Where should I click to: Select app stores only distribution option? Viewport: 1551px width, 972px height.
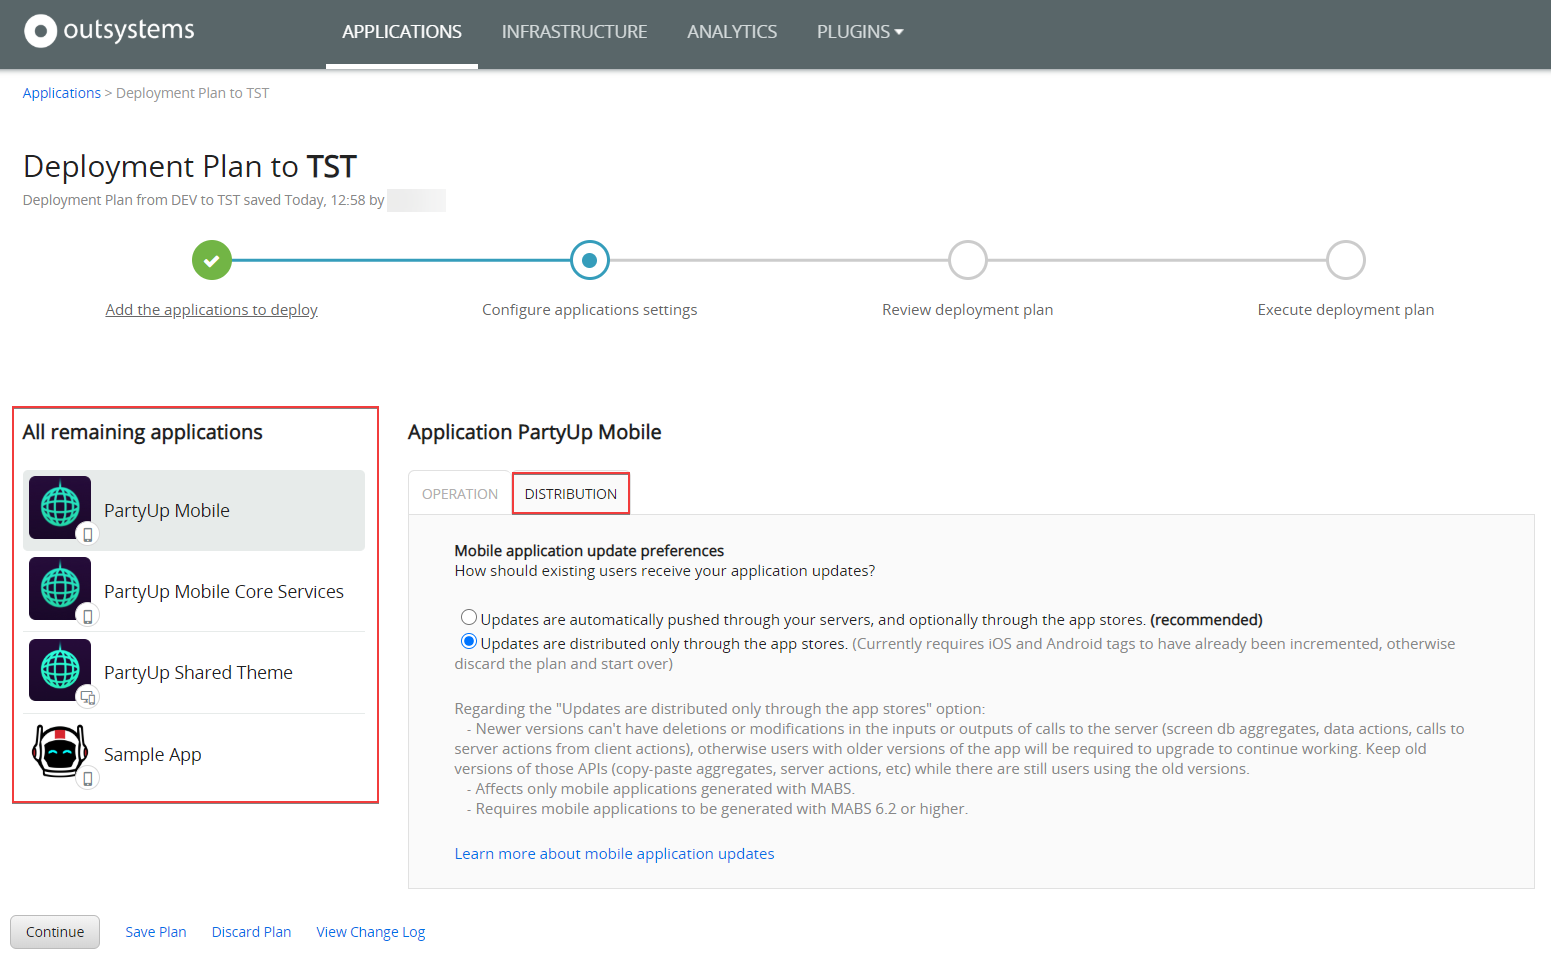coord(468,642)
